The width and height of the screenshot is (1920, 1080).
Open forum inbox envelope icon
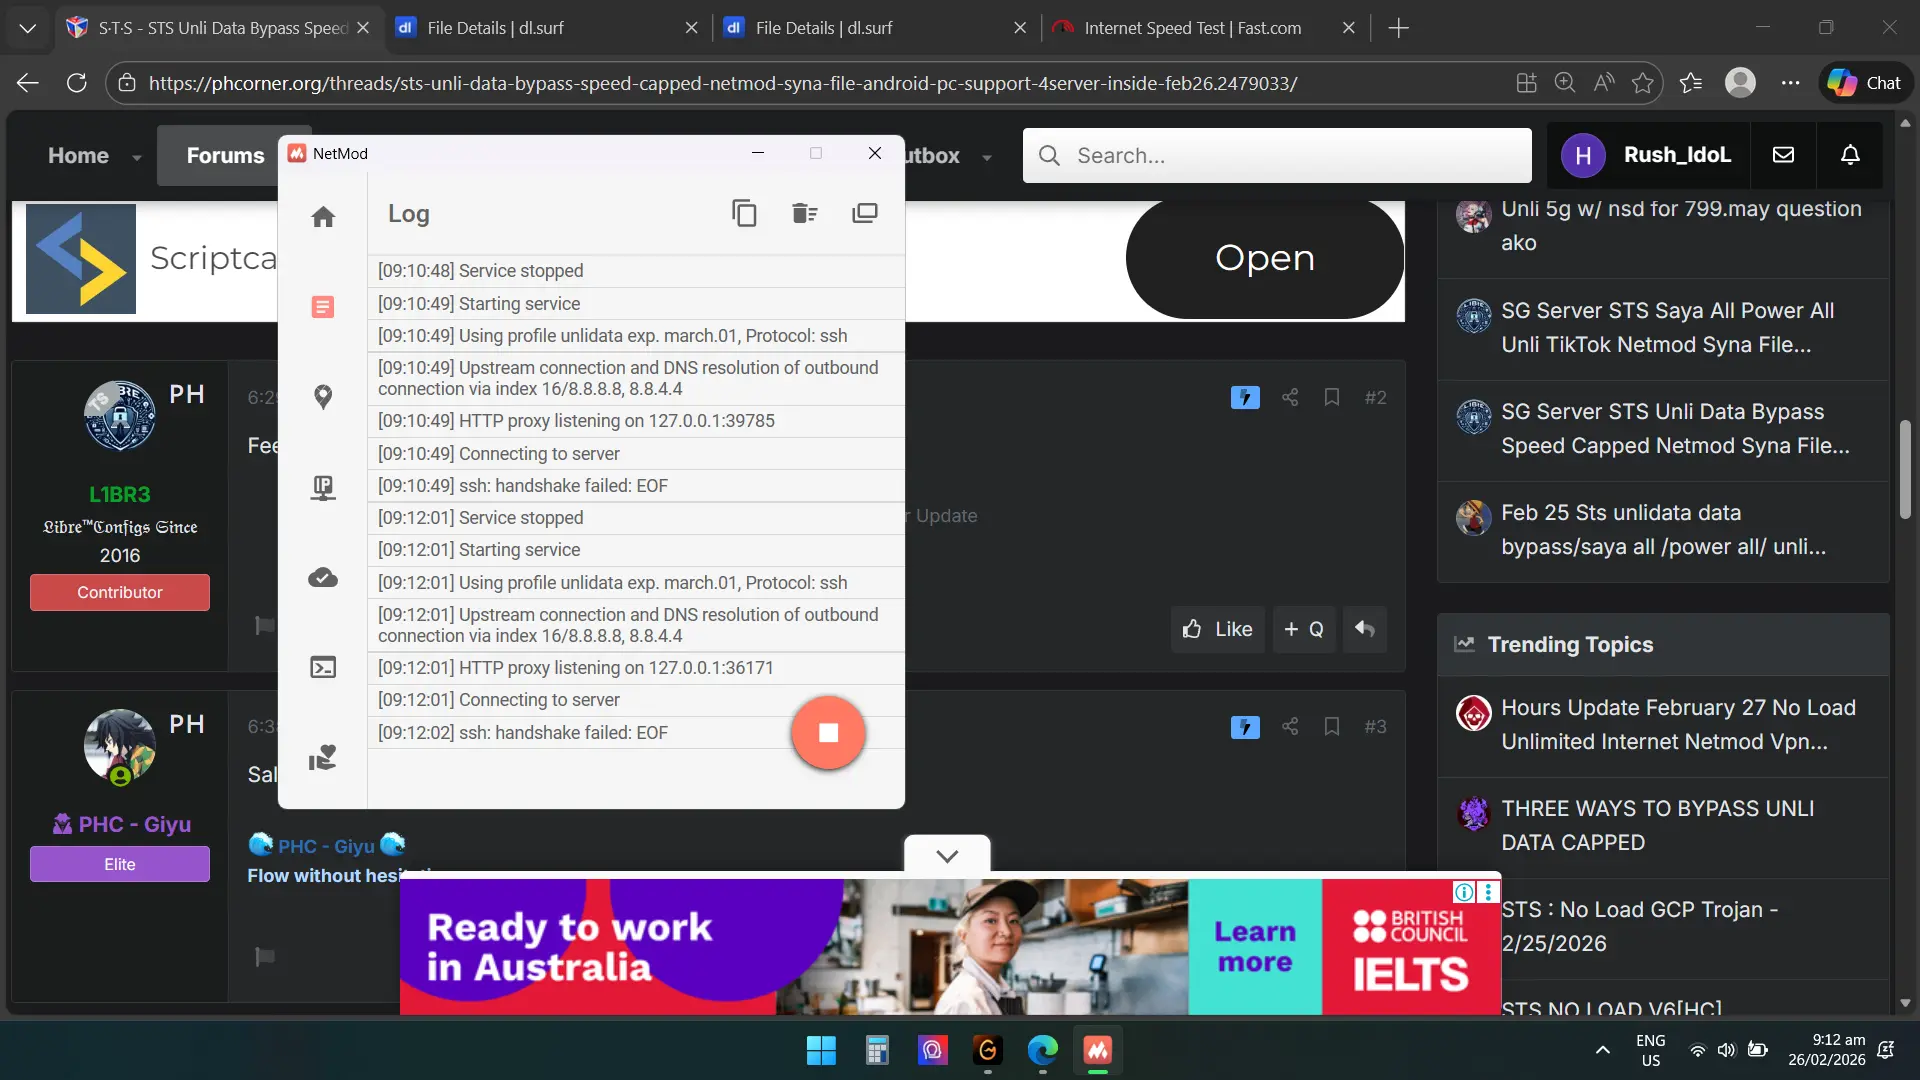click(1783, 155)
